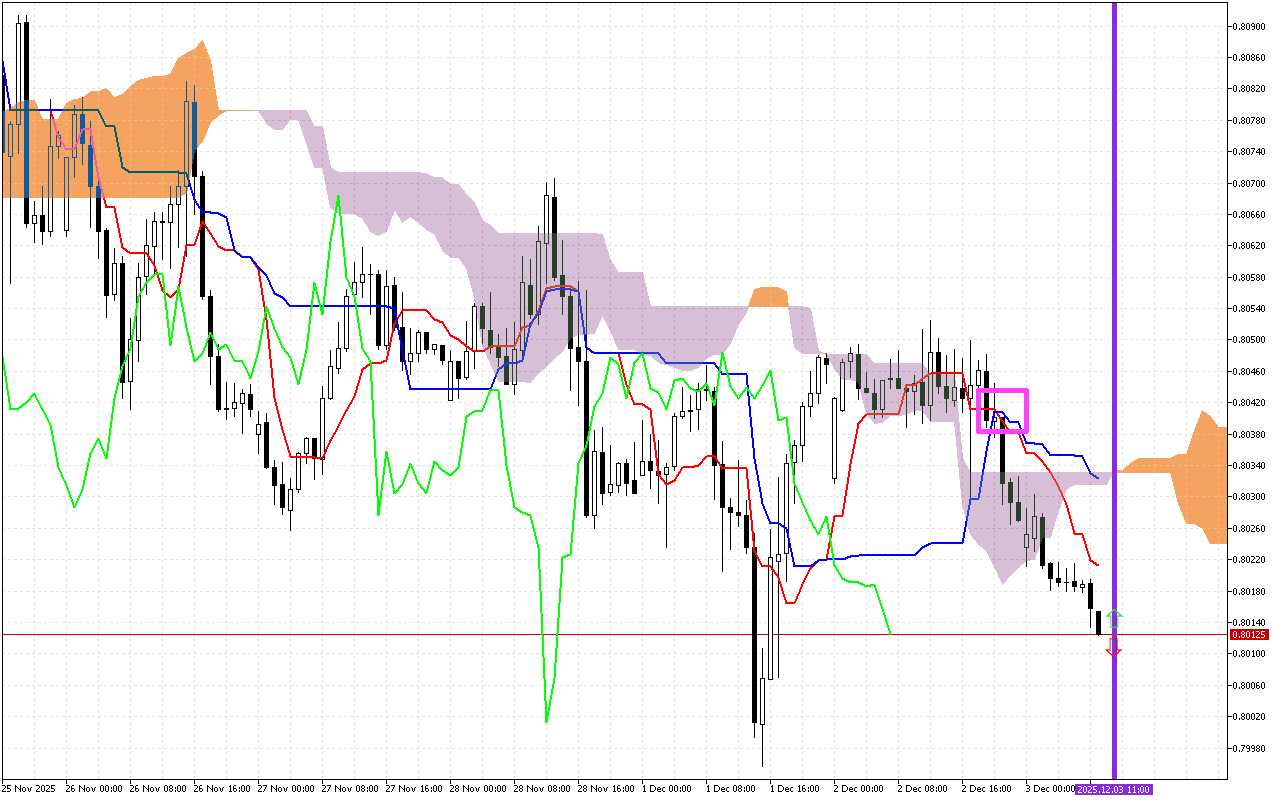Click the 1 Dec 08:00 time axis label
The width and height of the screenshot is (1280, 800).
(737, 789)
